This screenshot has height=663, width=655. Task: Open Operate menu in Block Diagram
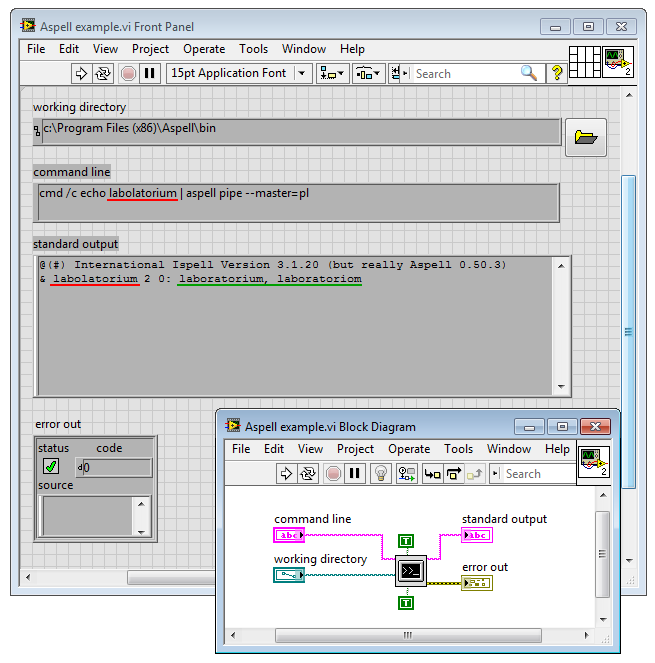click(x=409, y=449)
